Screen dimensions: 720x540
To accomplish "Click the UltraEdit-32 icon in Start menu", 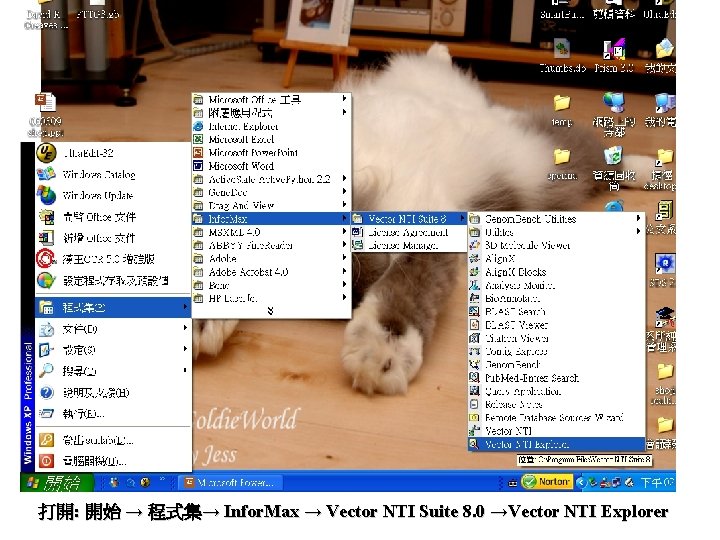I will [46, 153].
